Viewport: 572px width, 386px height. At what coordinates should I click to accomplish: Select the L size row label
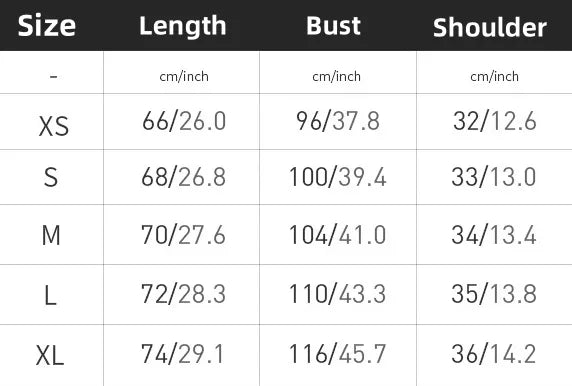(x=50, y=295)
